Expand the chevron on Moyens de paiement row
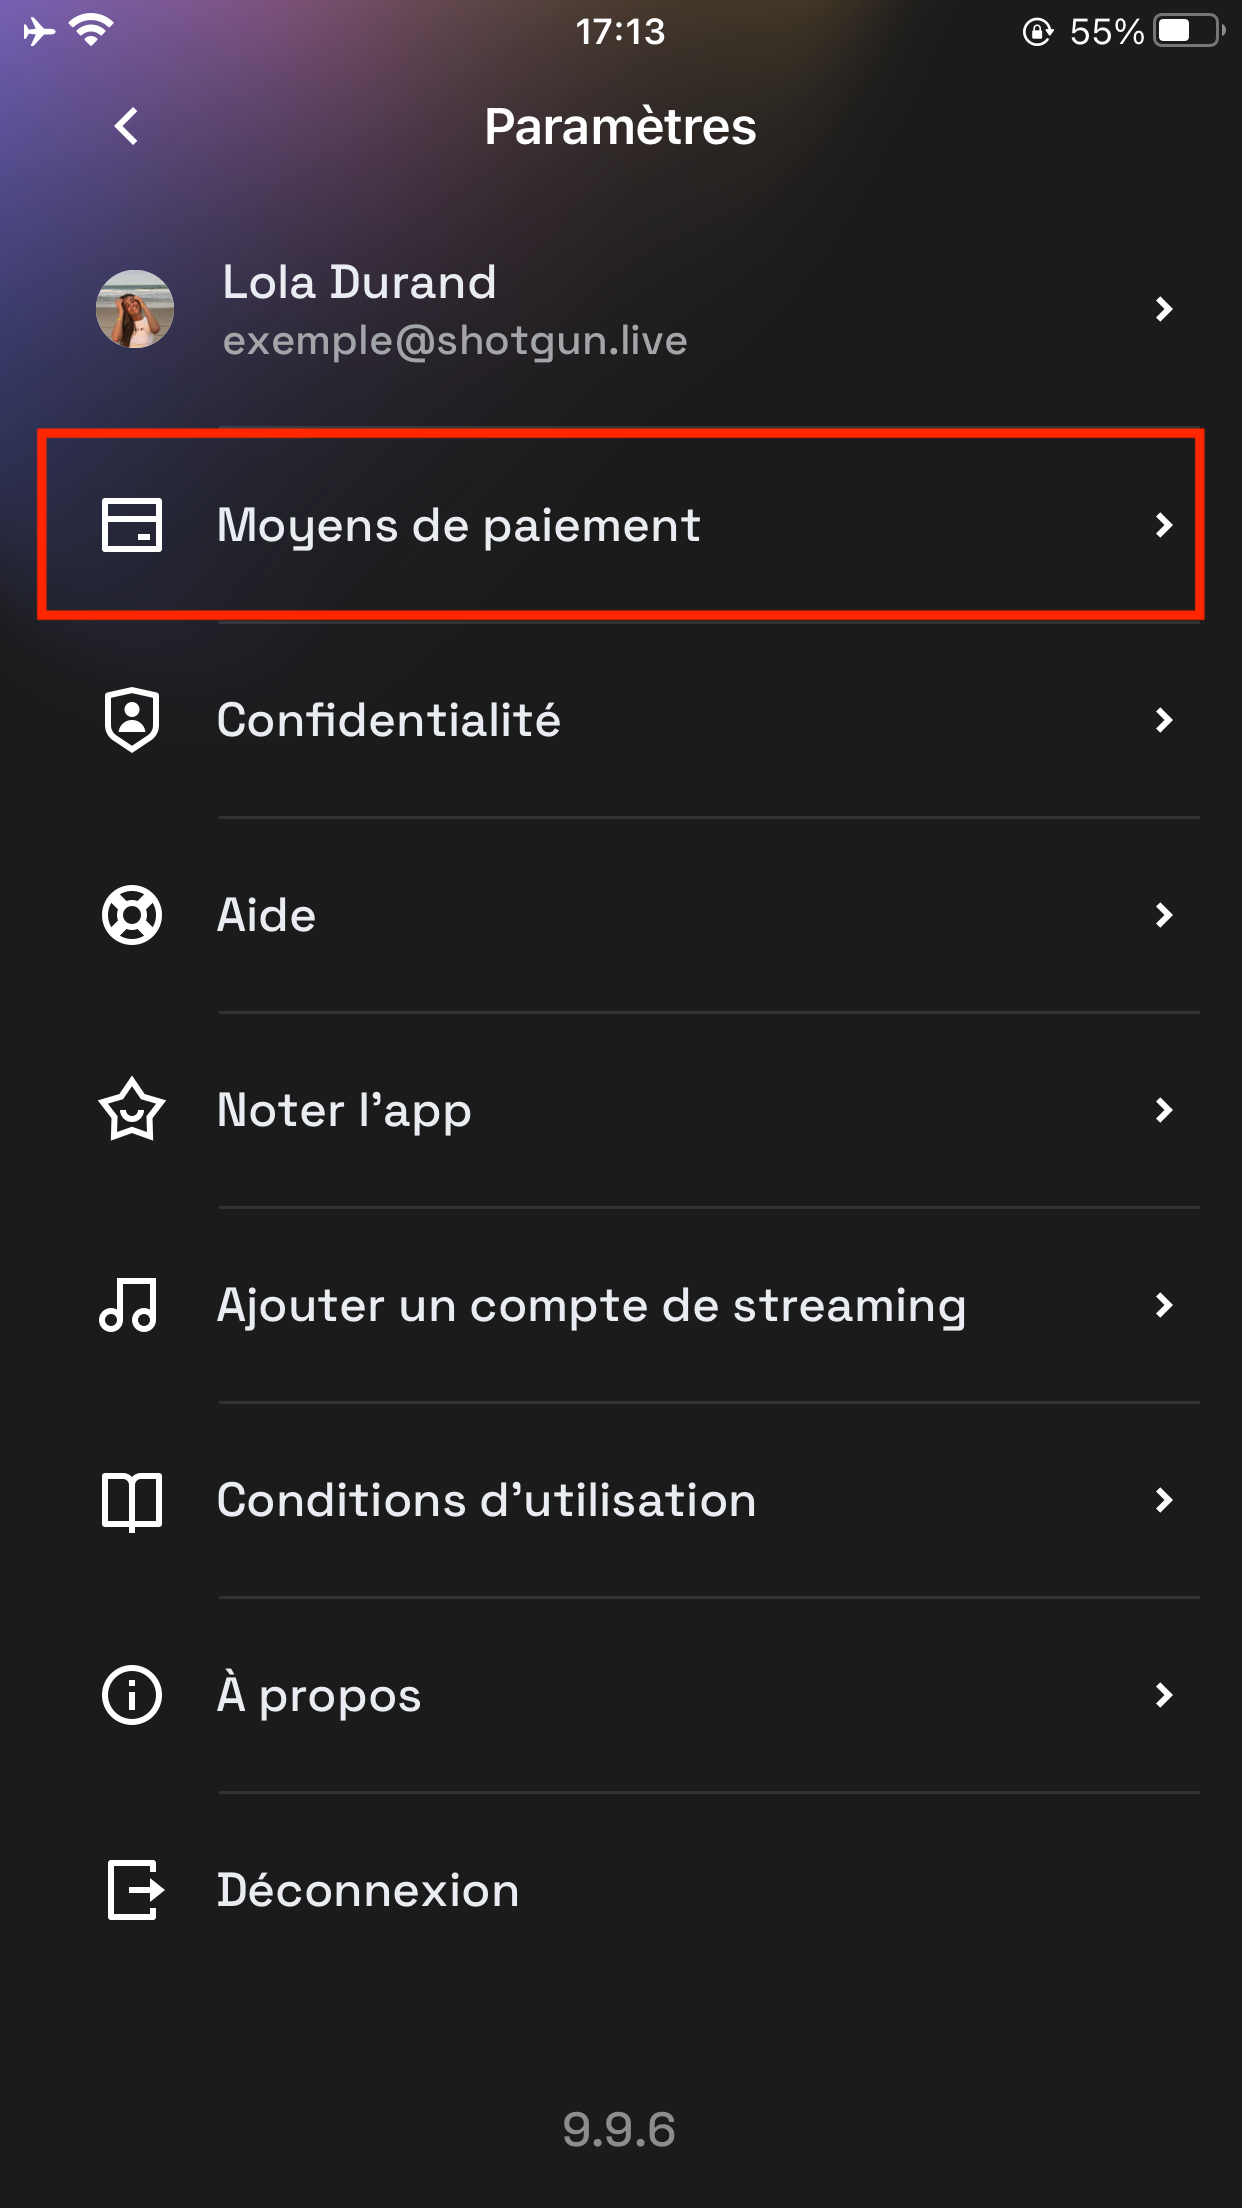1242x2208 pixels. 1163,525
